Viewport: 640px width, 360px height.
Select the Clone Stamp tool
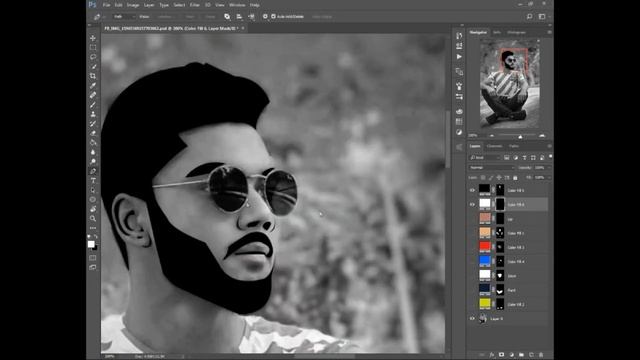click(x=93, y=114)
